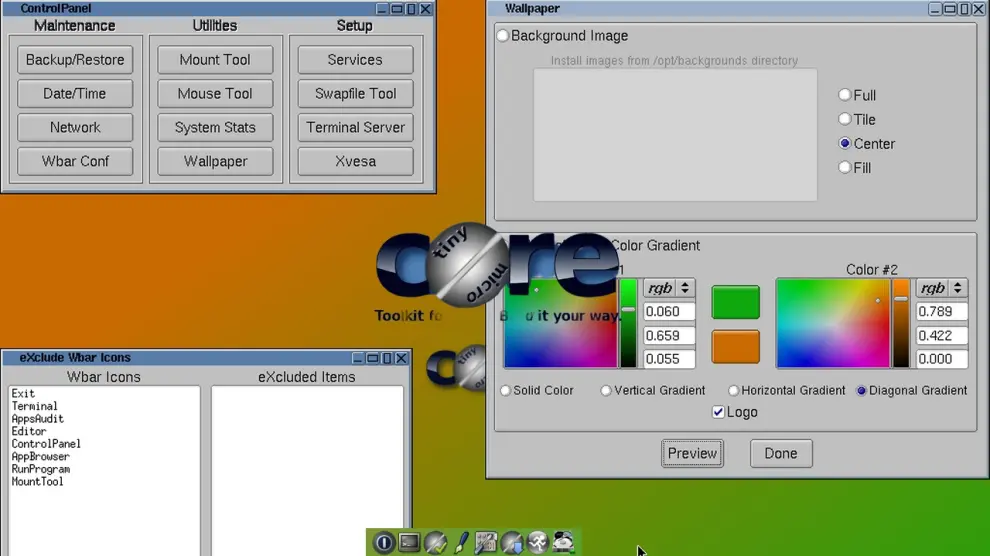The image size is (990, 556).
Task: Open the MountTool drive icon in dock
Action: (x=563, y=542)
